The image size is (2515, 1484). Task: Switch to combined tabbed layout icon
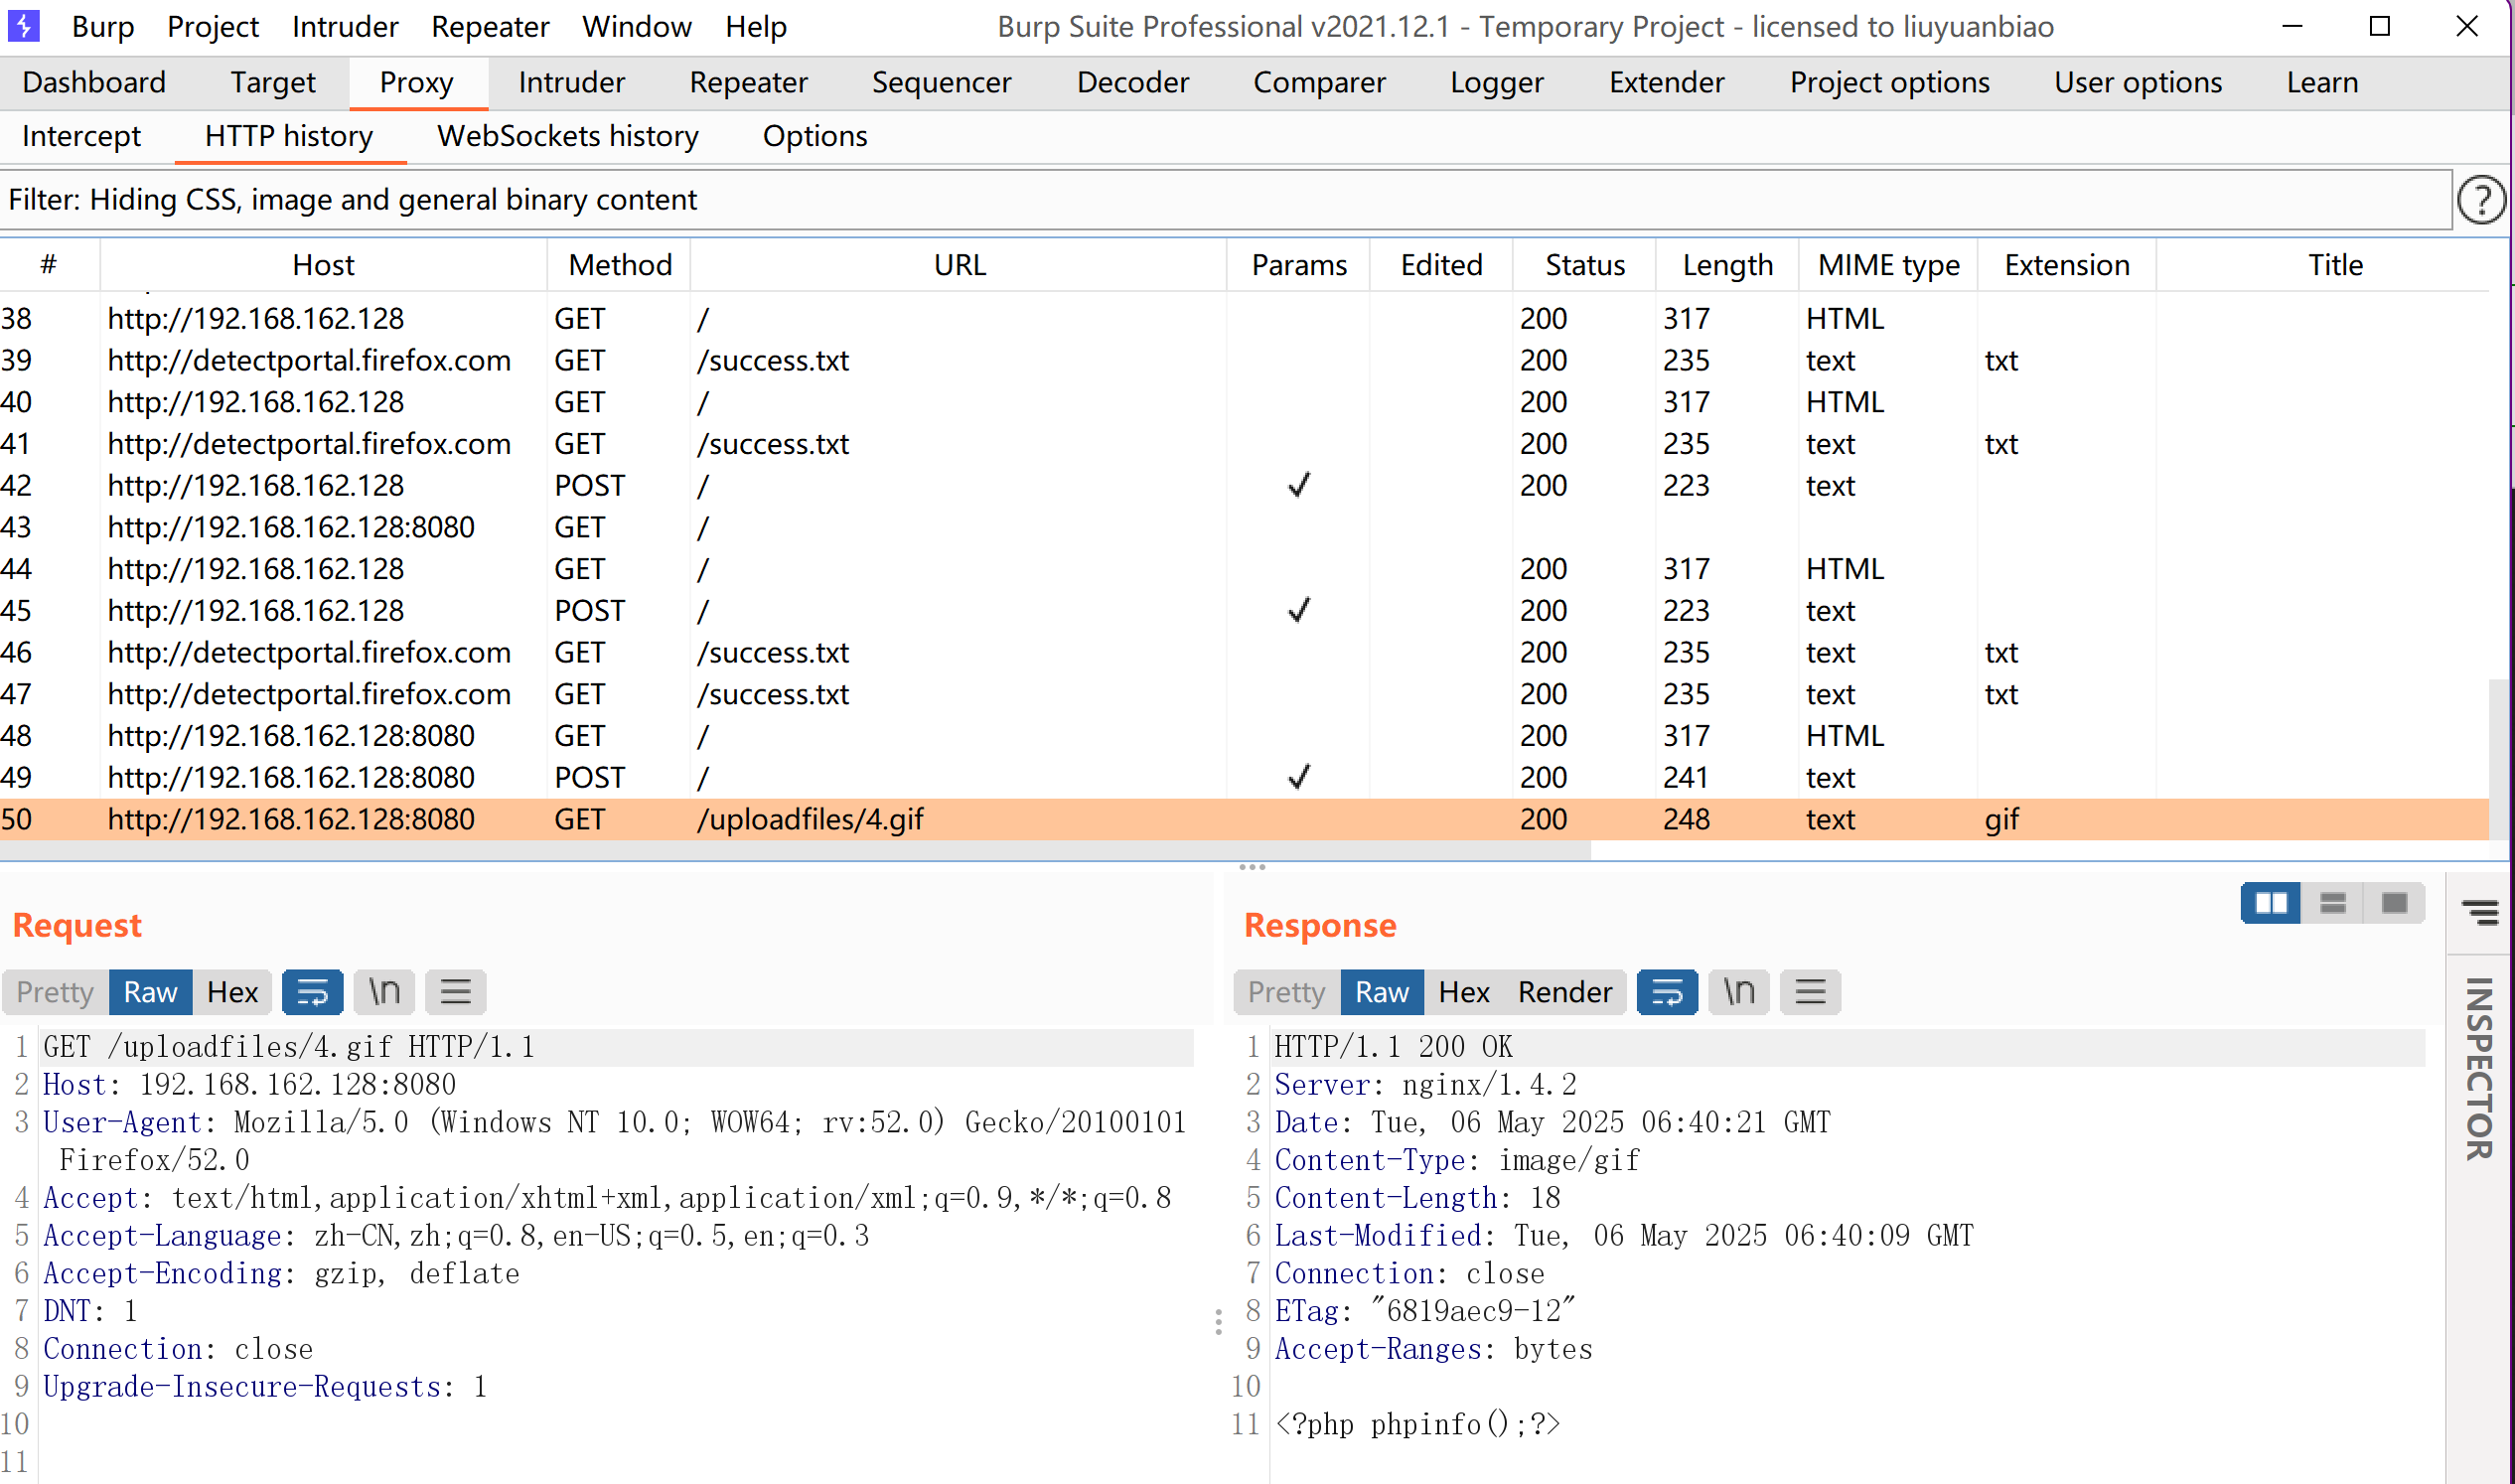click(2394, 904)
